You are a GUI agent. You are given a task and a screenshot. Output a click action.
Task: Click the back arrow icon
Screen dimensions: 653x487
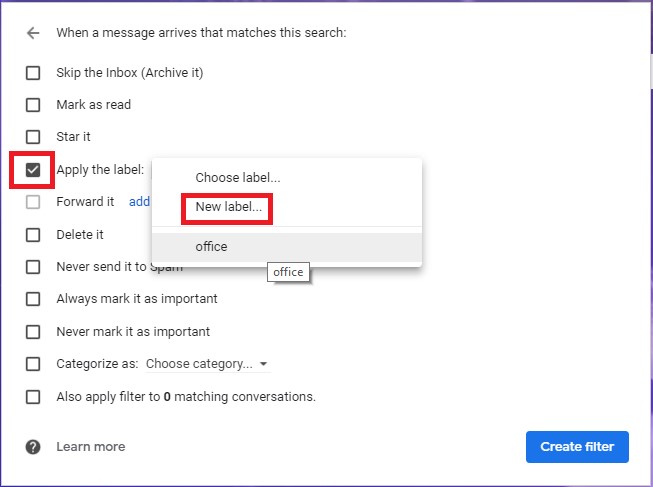coord(33,33)
